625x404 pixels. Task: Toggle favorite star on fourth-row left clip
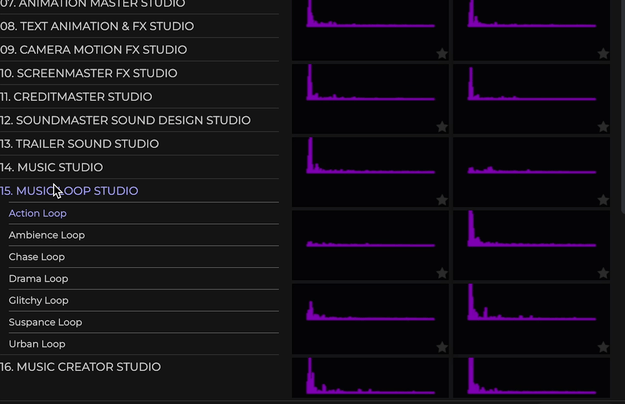442,273
